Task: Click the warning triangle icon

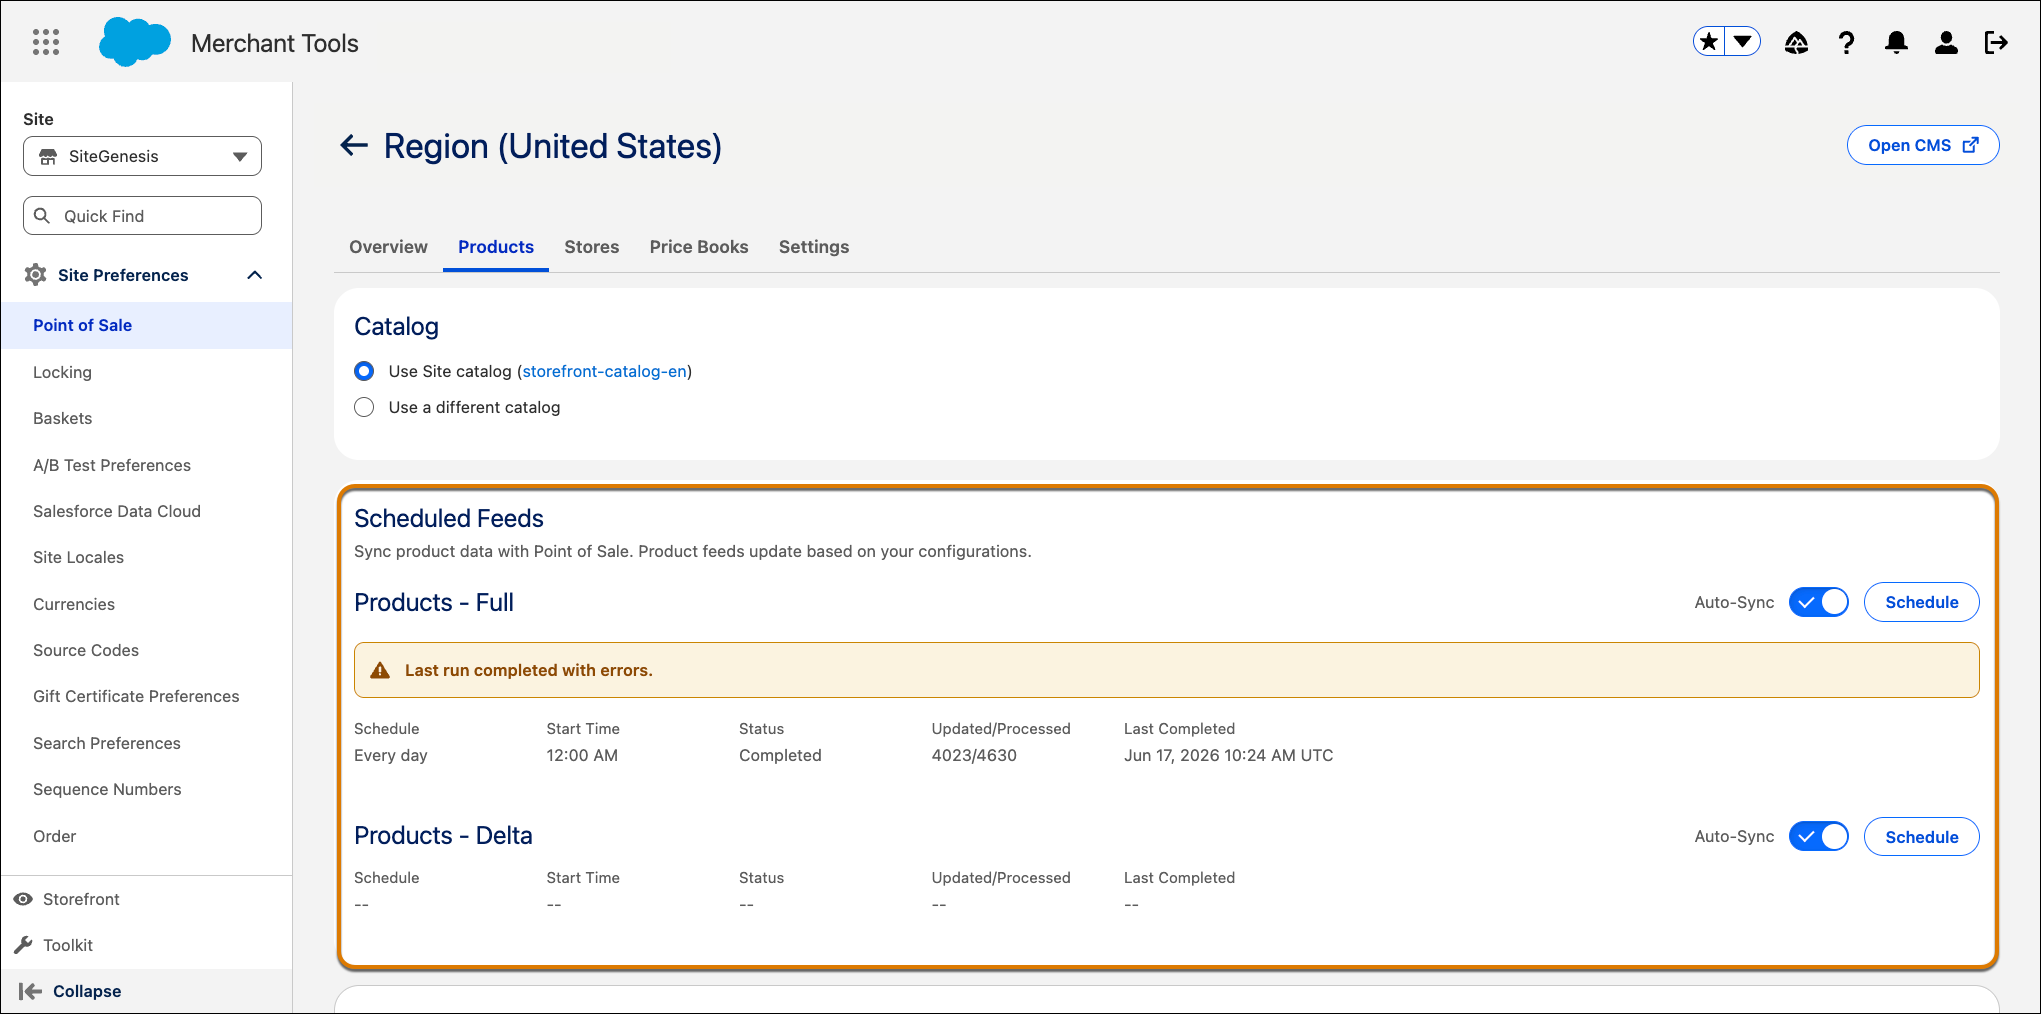Action: (x=380, y=670)
